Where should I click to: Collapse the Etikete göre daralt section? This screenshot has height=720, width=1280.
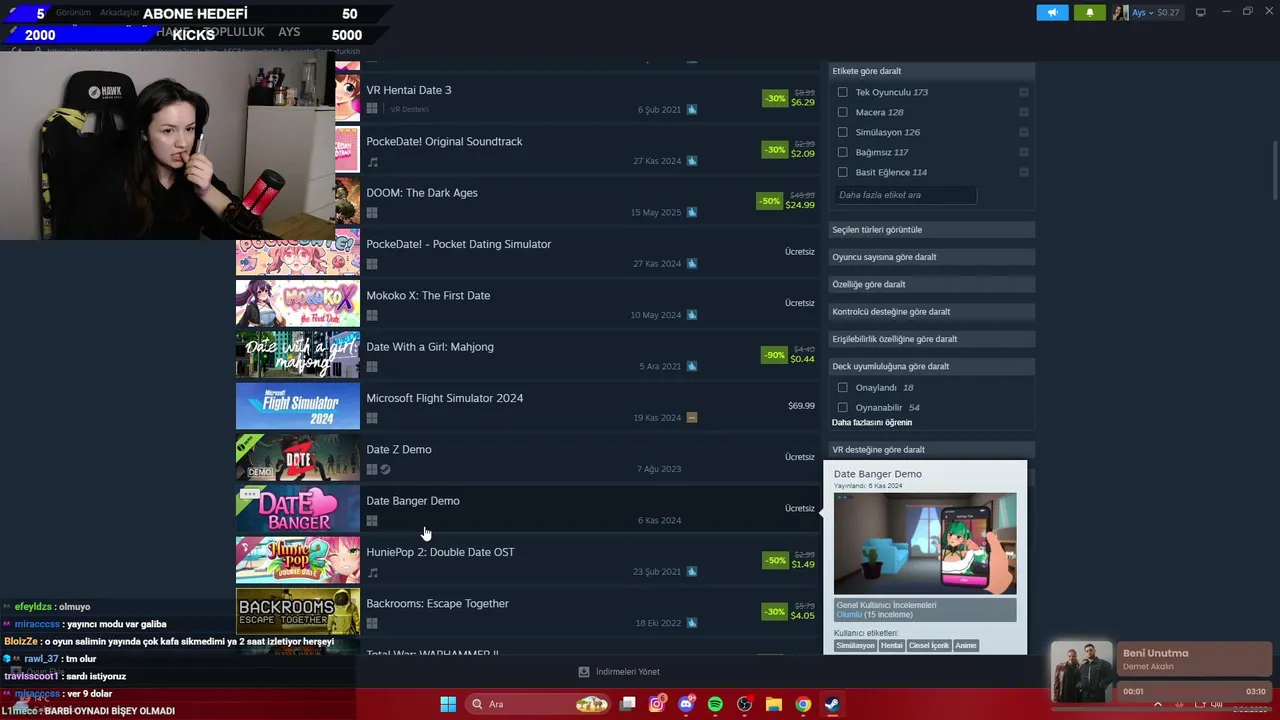[x=931, y=71]
